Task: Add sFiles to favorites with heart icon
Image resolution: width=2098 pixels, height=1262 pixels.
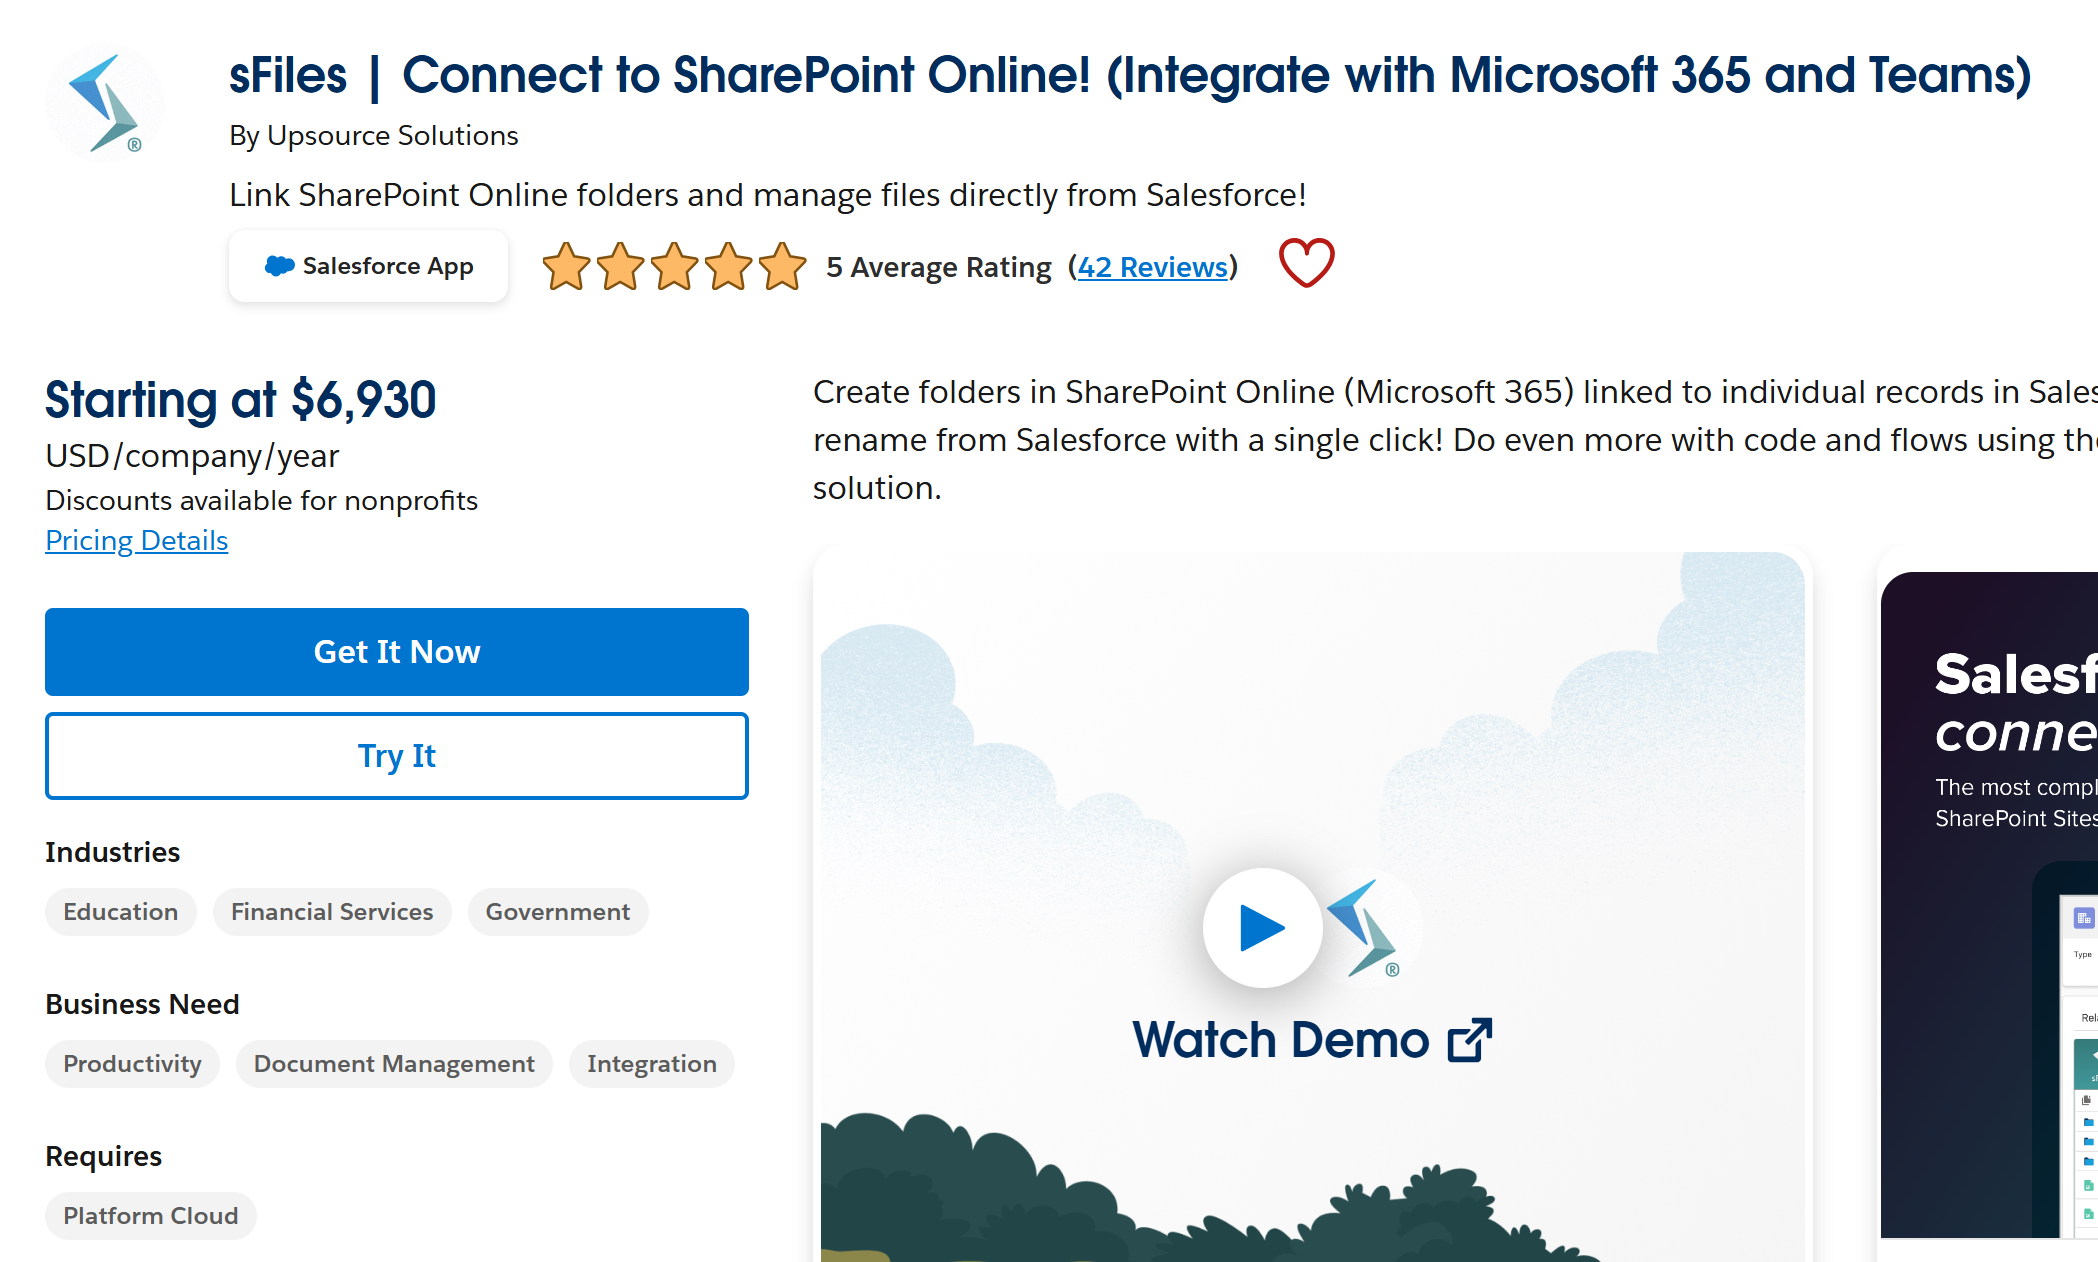Action: 1306,263
